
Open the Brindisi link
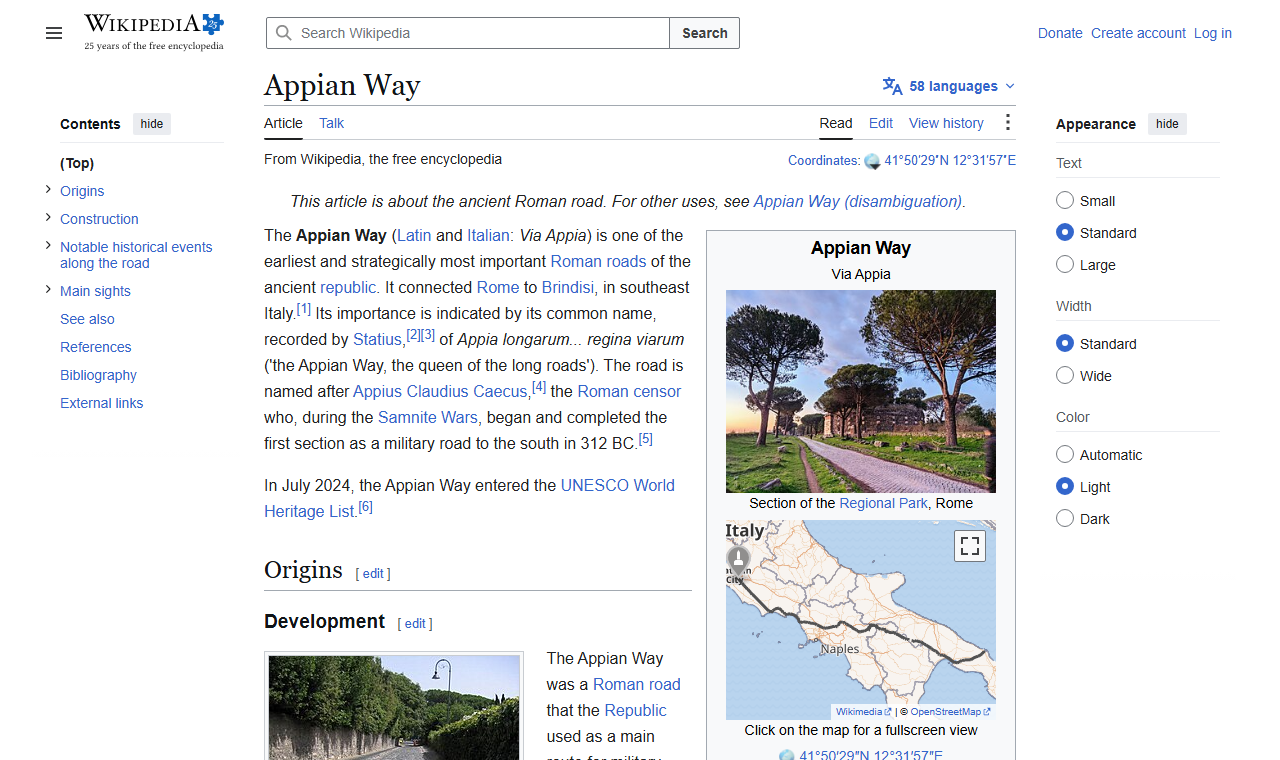[x=570, y=287]
